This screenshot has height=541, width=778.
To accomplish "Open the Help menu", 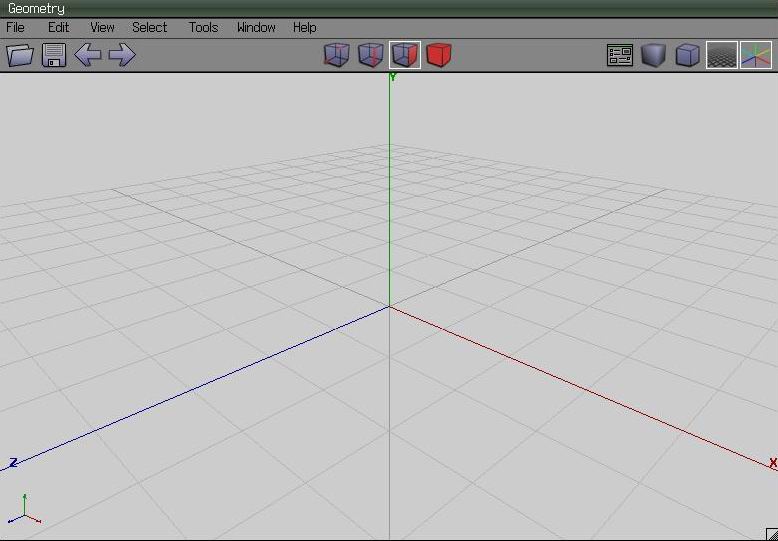I will 305,27.
